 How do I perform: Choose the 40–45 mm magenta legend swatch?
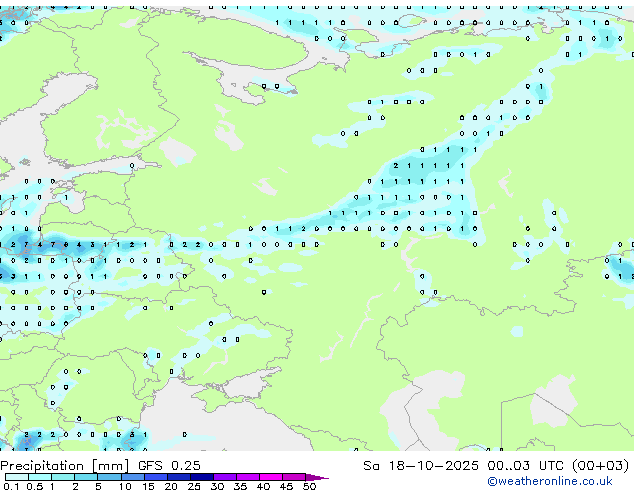pyautogui.click(x=271, y=477)
